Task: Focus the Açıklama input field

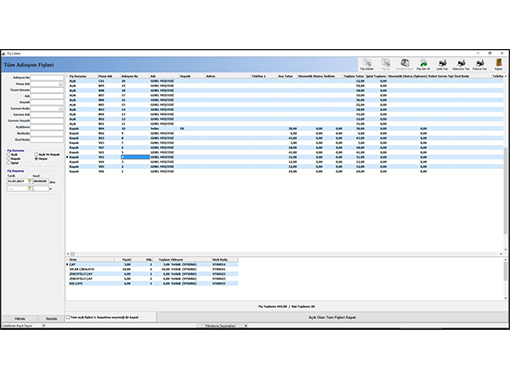Action: 47,127
